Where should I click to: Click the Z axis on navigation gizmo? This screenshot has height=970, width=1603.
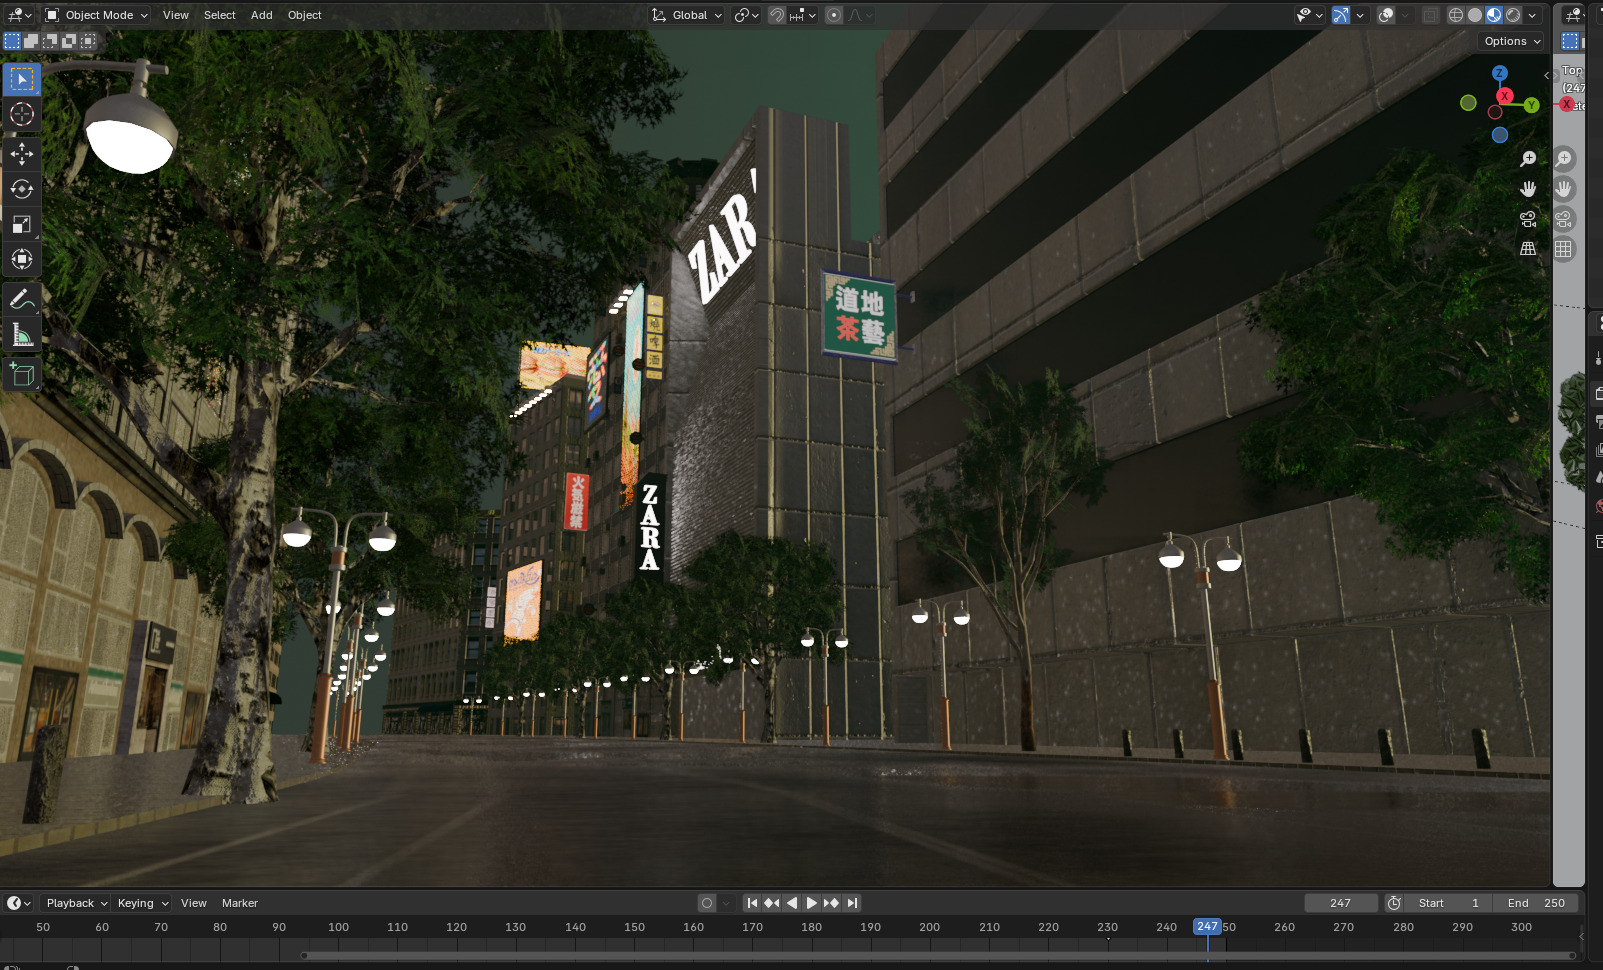(1499, 73)
